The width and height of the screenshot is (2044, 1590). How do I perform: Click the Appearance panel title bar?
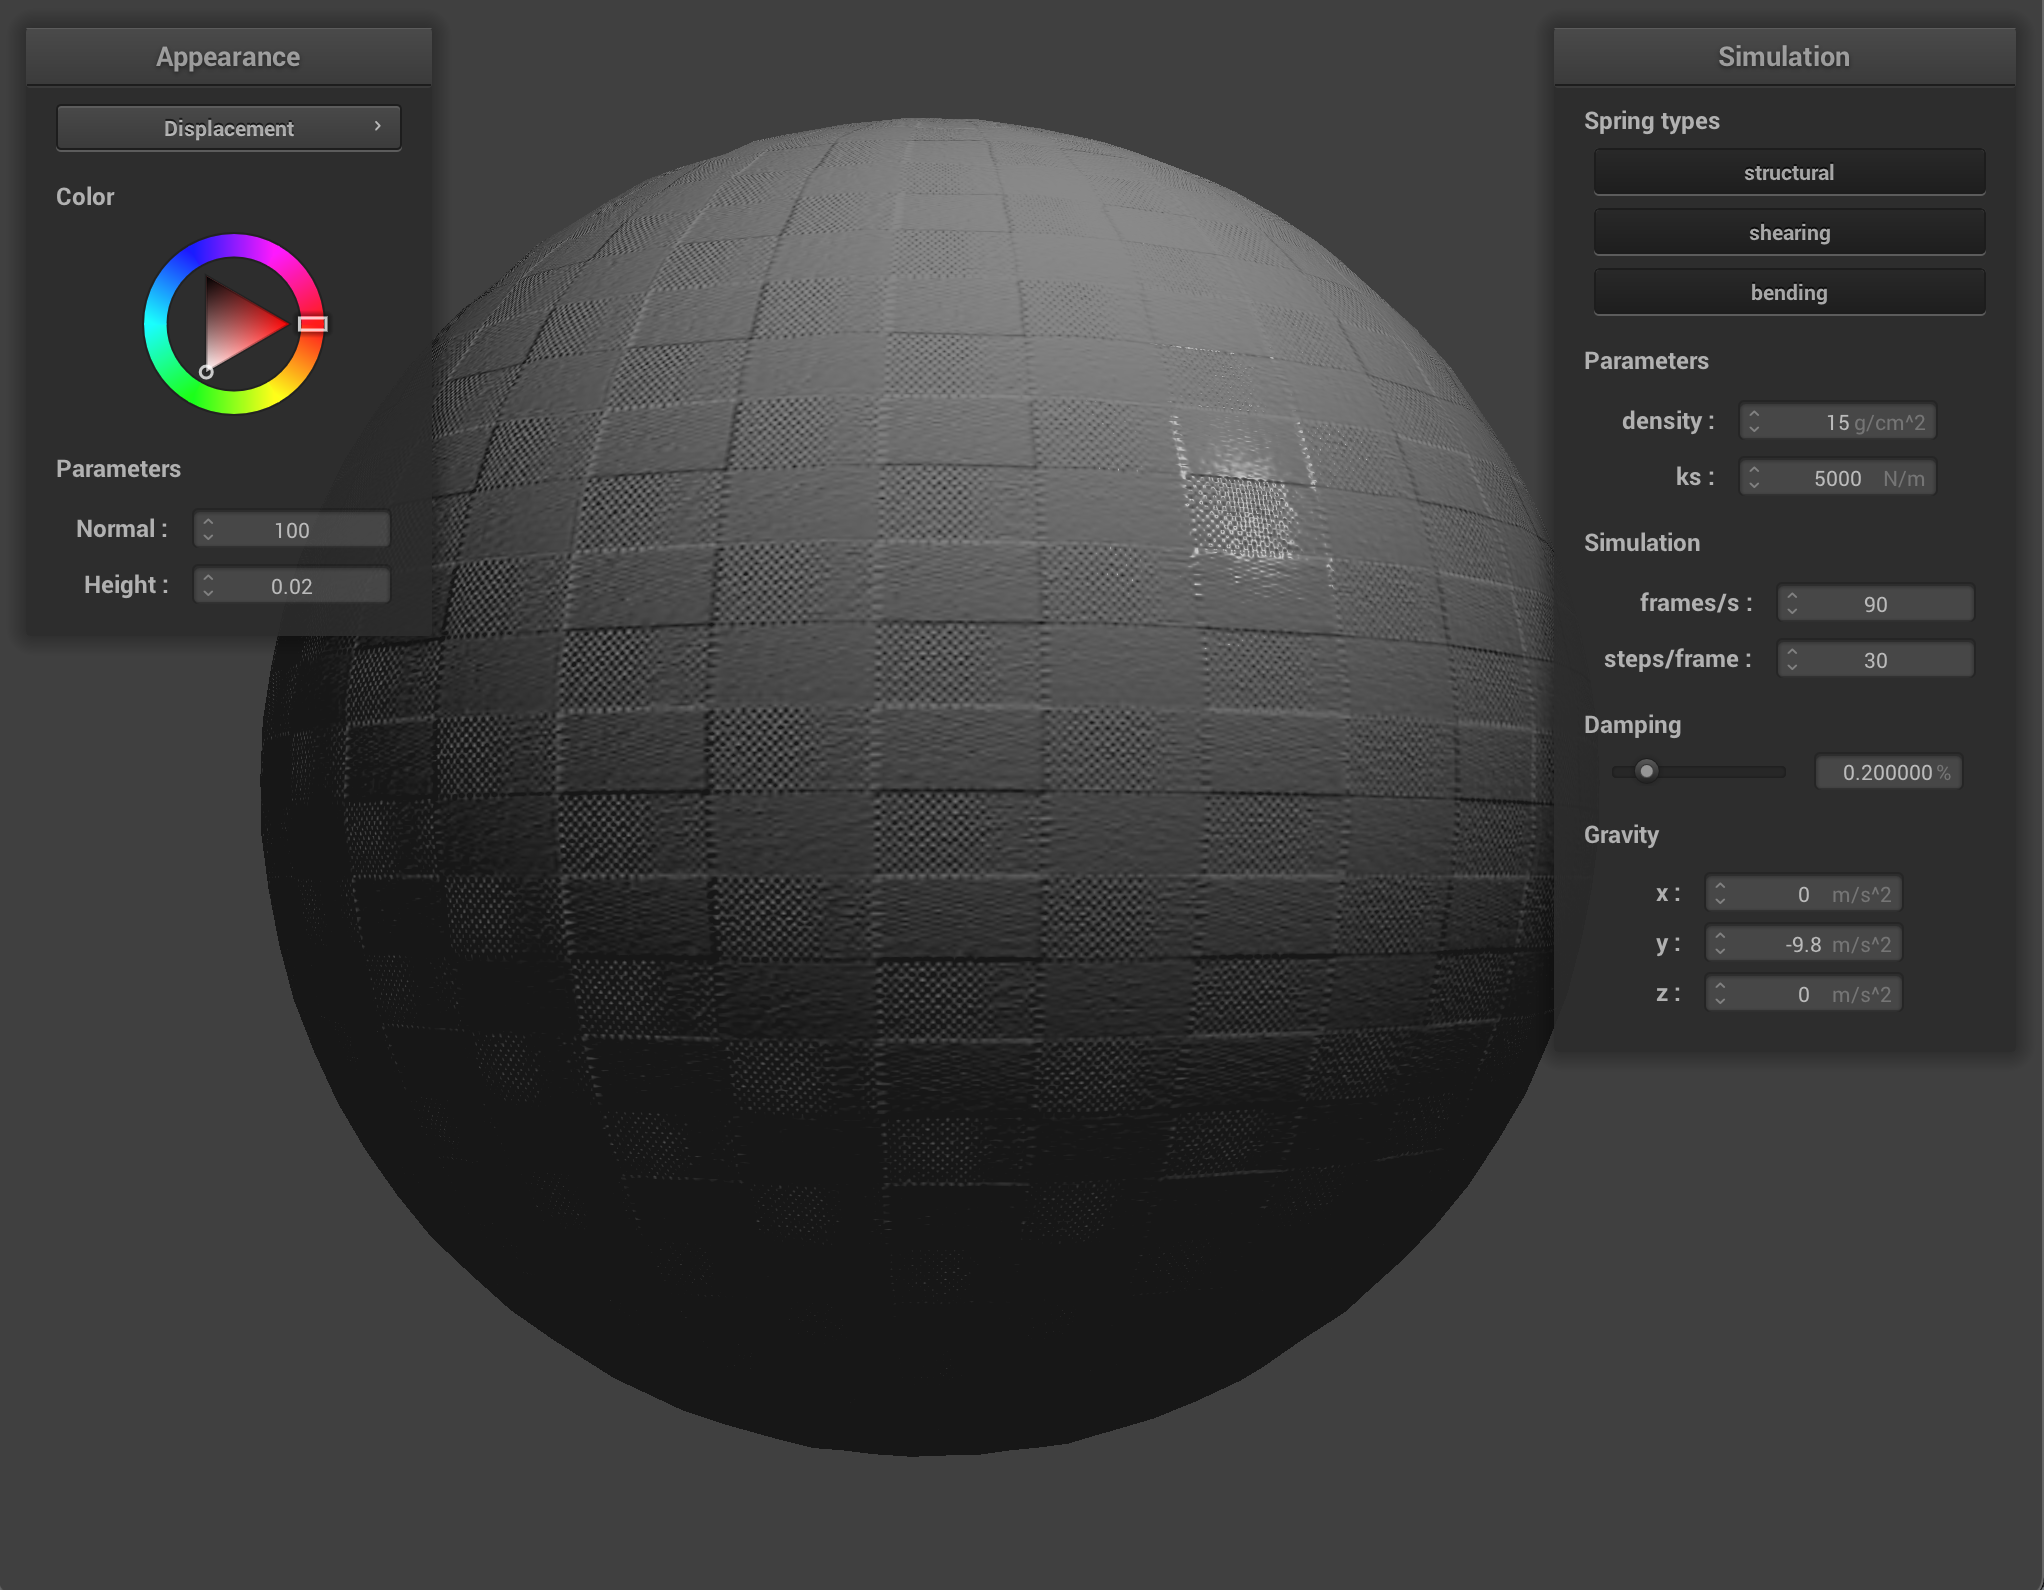(x=228, y=57)
